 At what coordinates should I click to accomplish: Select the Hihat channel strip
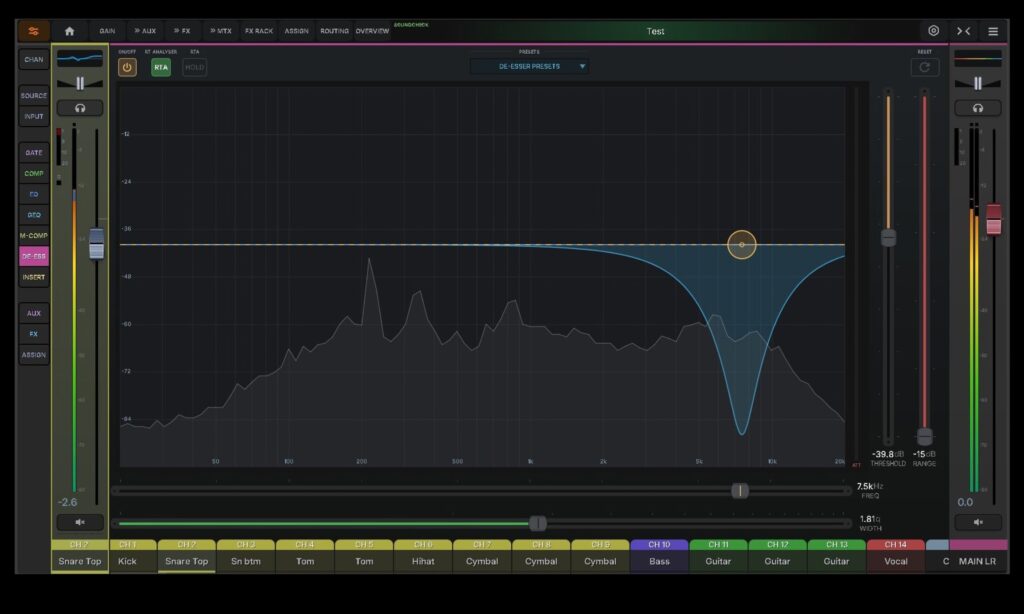click(423, 556)
